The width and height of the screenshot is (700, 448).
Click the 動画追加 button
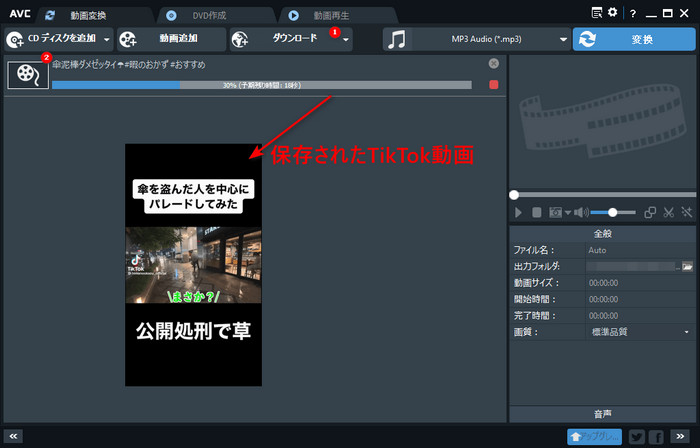click(x=171, y=39)
